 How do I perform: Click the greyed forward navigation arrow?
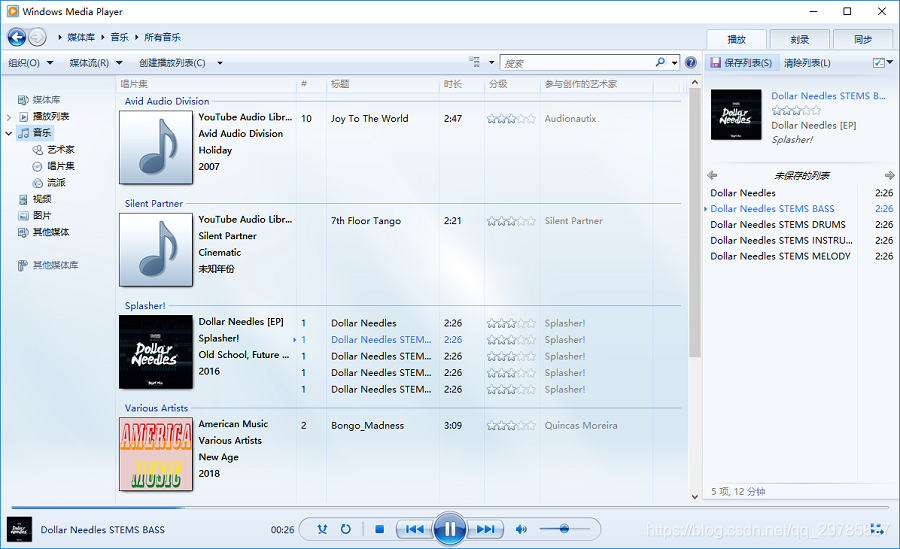(x=37, y=37)
